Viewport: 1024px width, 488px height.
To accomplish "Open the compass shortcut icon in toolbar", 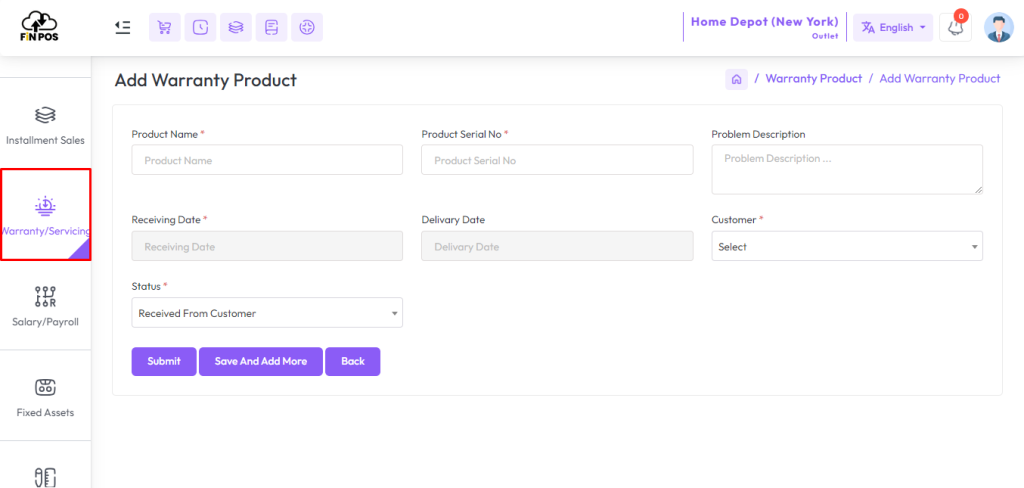I will [307, 27].
